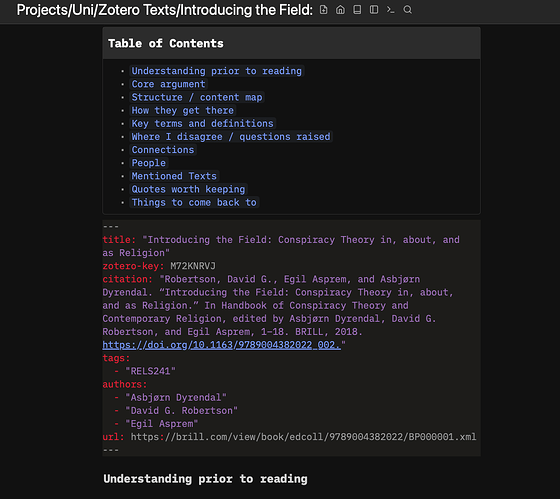Jump to Understanding prior to reading
Viewport: 560px width, 499px height.
coord(216,71)
